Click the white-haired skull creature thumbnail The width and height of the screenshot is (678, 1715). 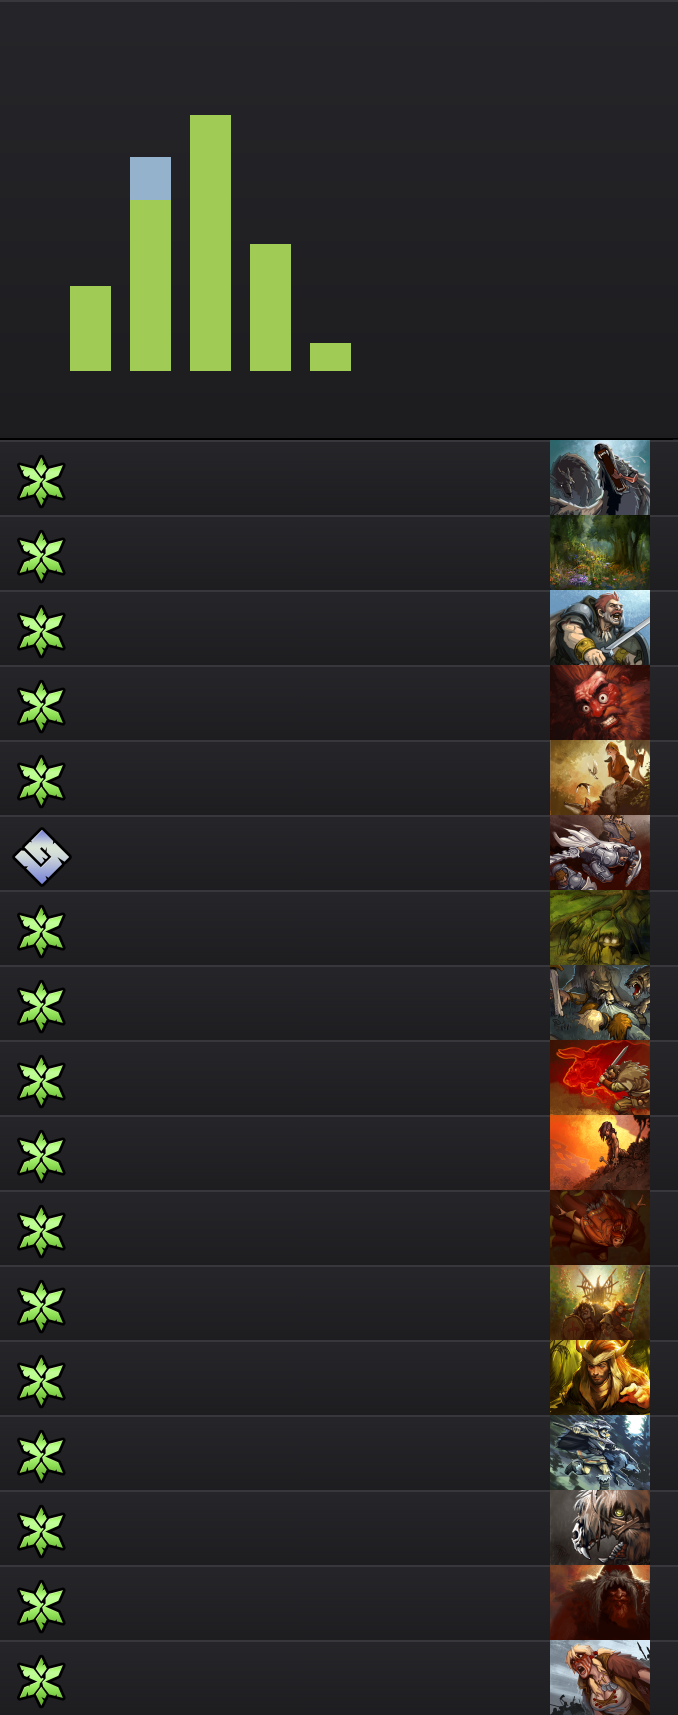(600, 1528)
